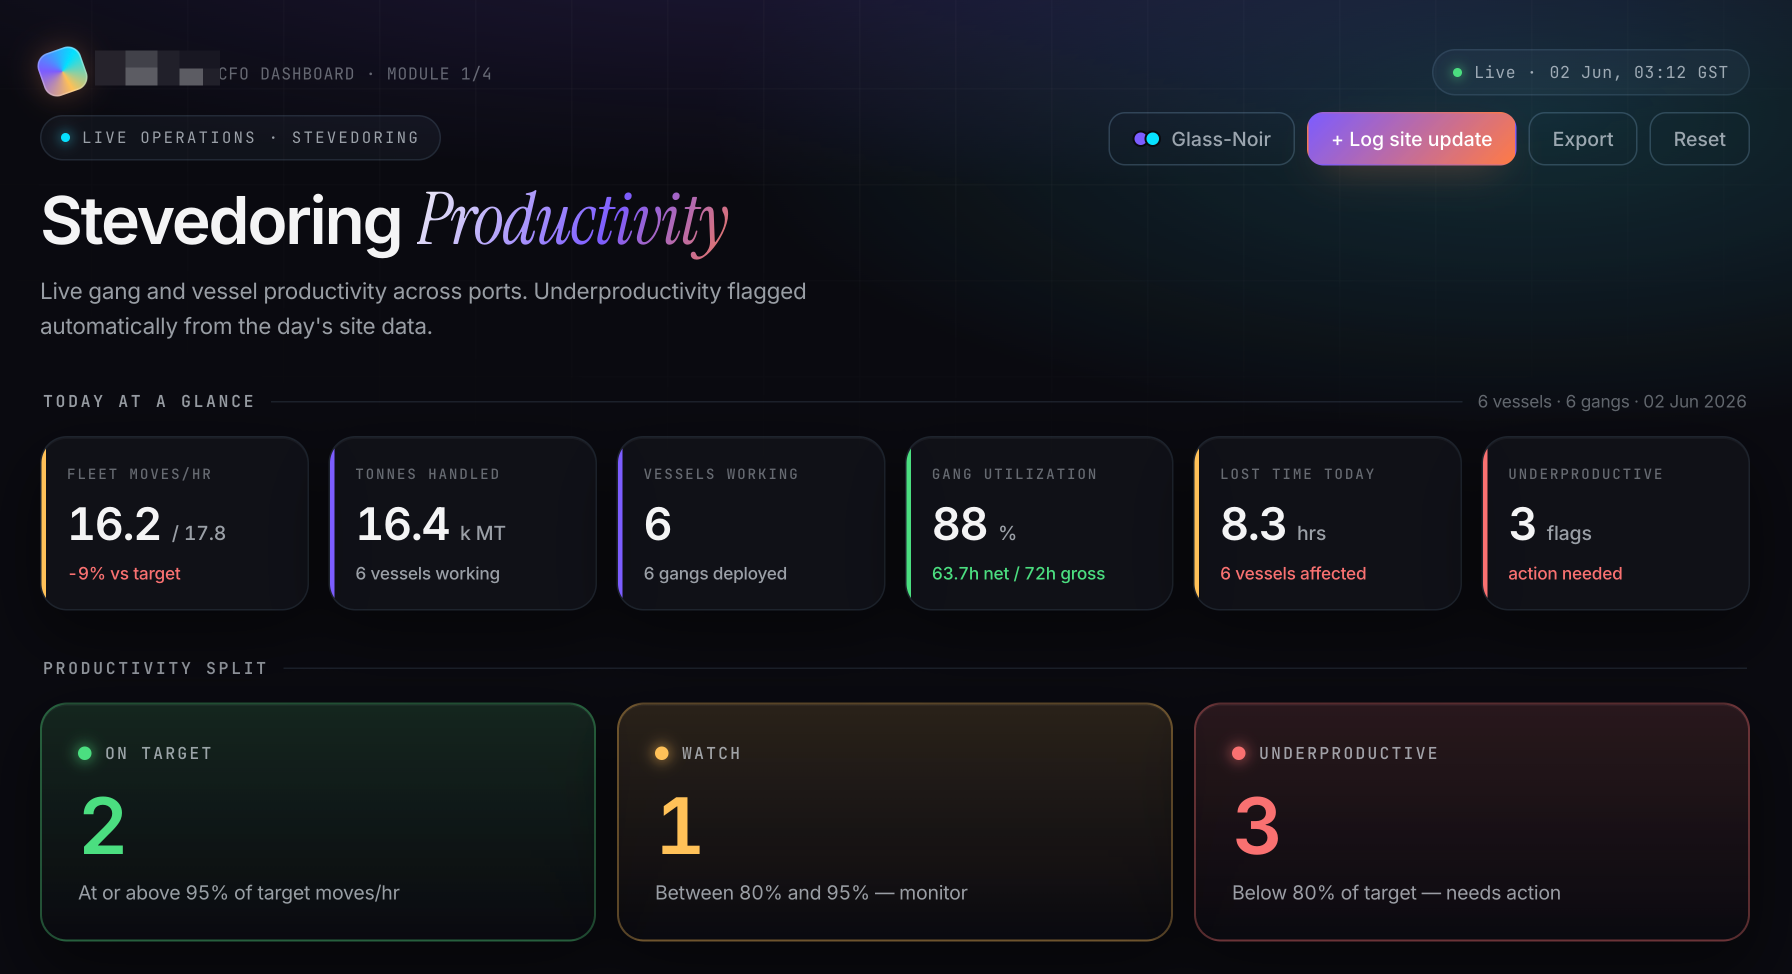Screen dimensions: 1792x974
Task: Click the Productivity Split section label
Action: pyautogui.click(x=155, y=668)
